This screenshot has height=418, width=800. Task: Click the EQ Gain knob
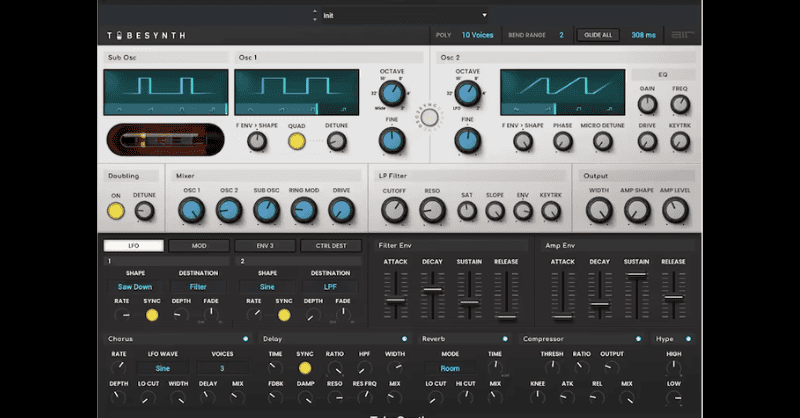tap(647, 105)
